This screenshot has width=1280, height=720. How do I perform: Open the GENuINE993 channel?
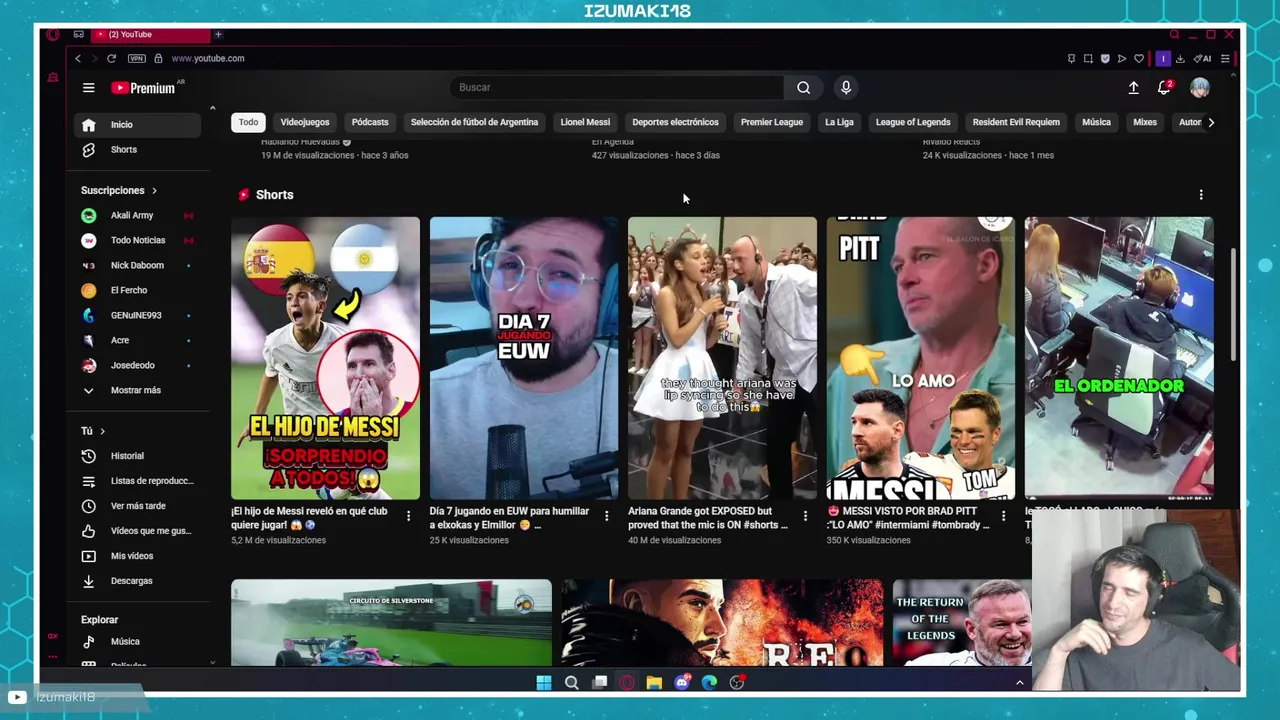coord(137,315)
